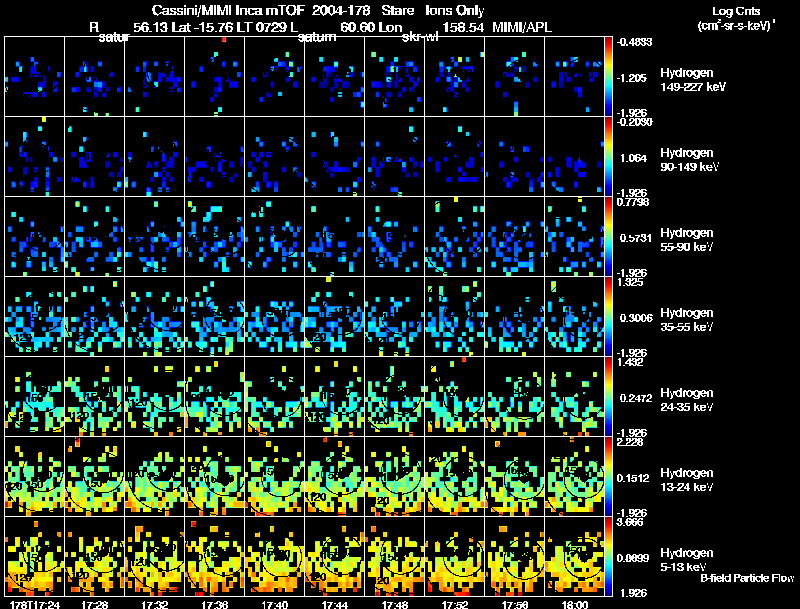Open the 13-24 keV image panel at 17:32
This screenshot has width=800, height=609.
click(x=155, y=476)
